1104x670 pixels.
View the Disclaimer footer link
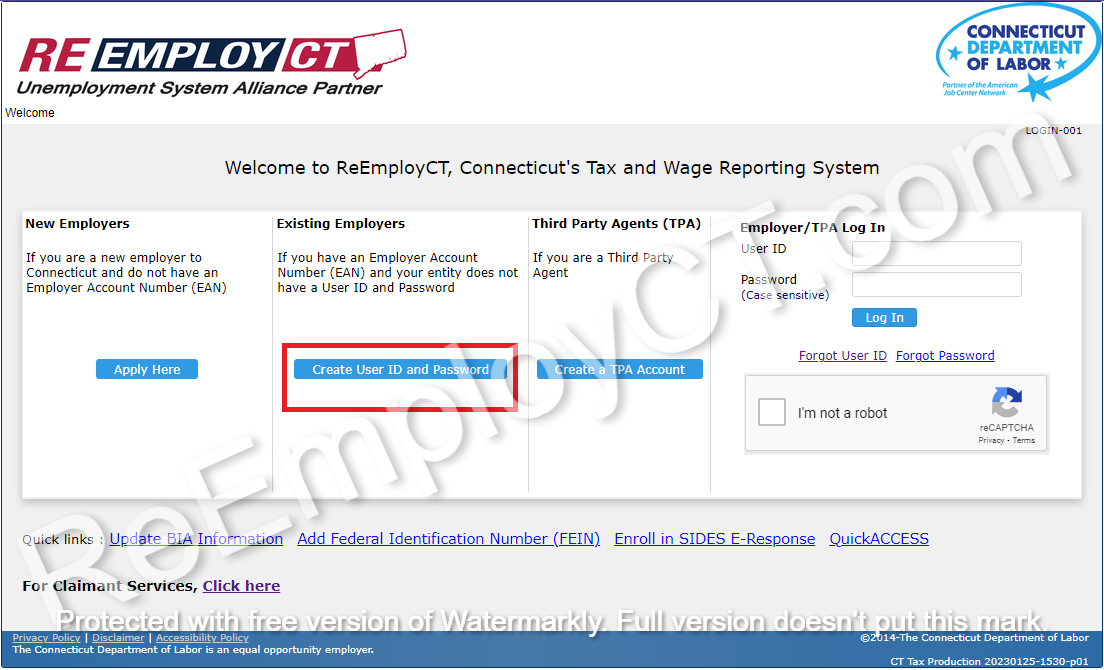(118, 638)
